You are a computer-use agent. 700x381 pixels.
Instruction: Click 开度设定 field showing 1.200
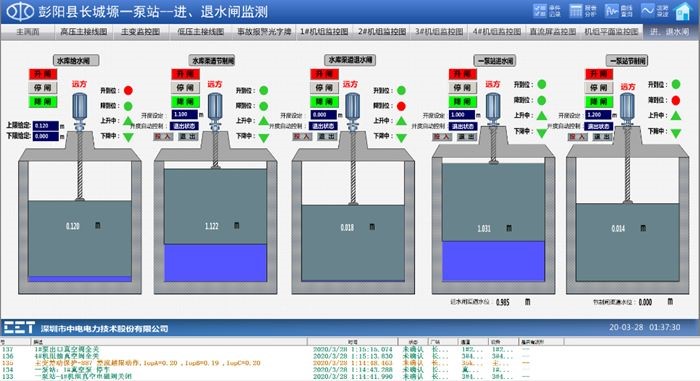pyautogui.click(x=598, y=115)
